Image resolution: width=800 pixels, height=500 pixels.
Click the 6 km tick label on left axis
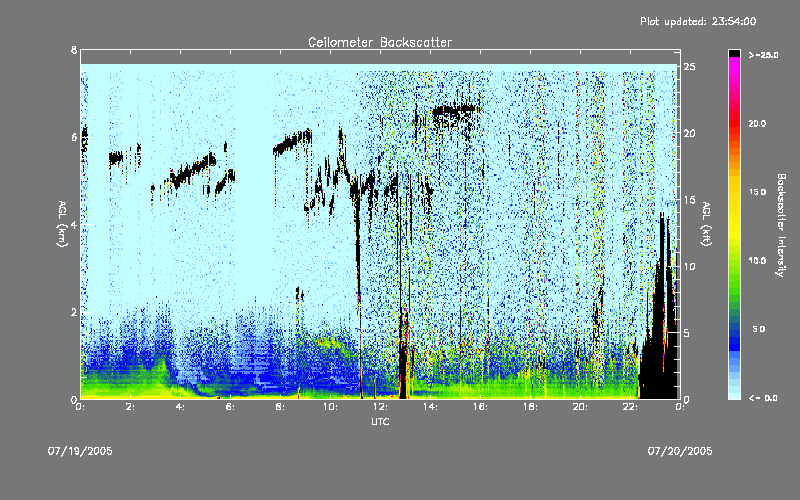point(74,137)
